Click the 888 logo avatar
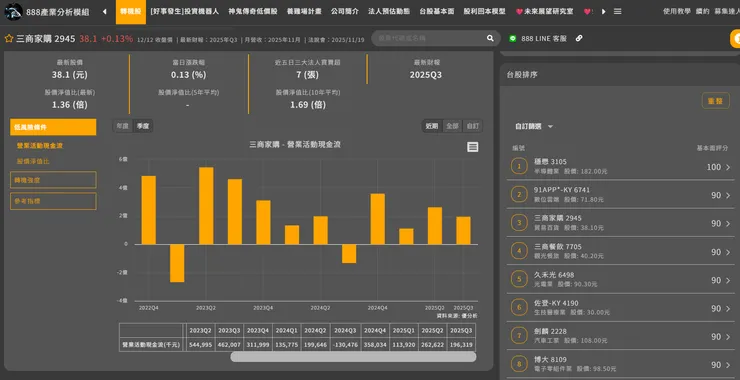The image size is (740, 380). [13, 11]
